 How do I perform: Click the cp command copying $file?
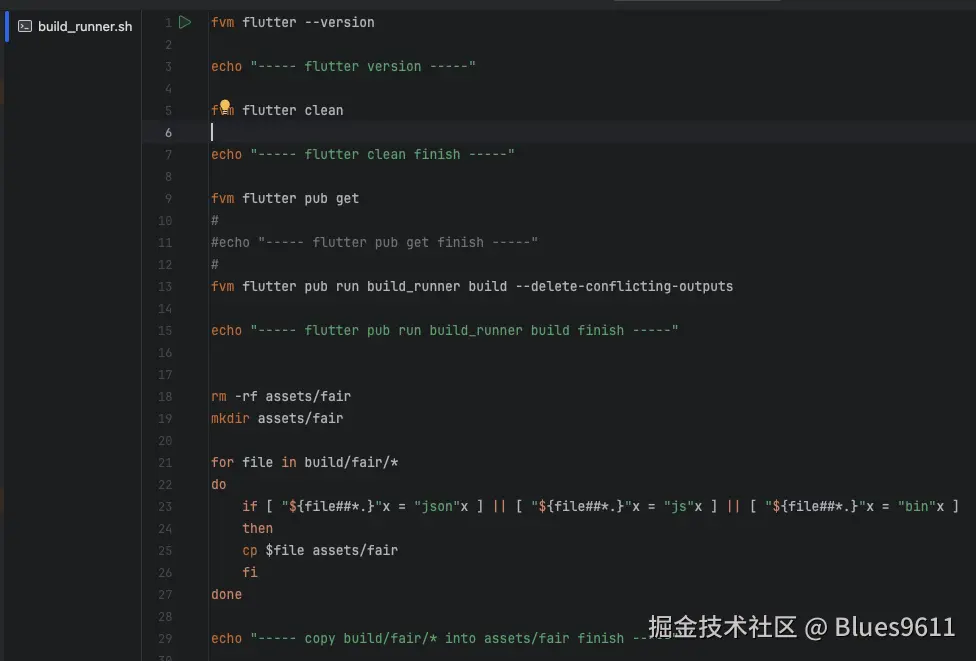pos(250,550)
